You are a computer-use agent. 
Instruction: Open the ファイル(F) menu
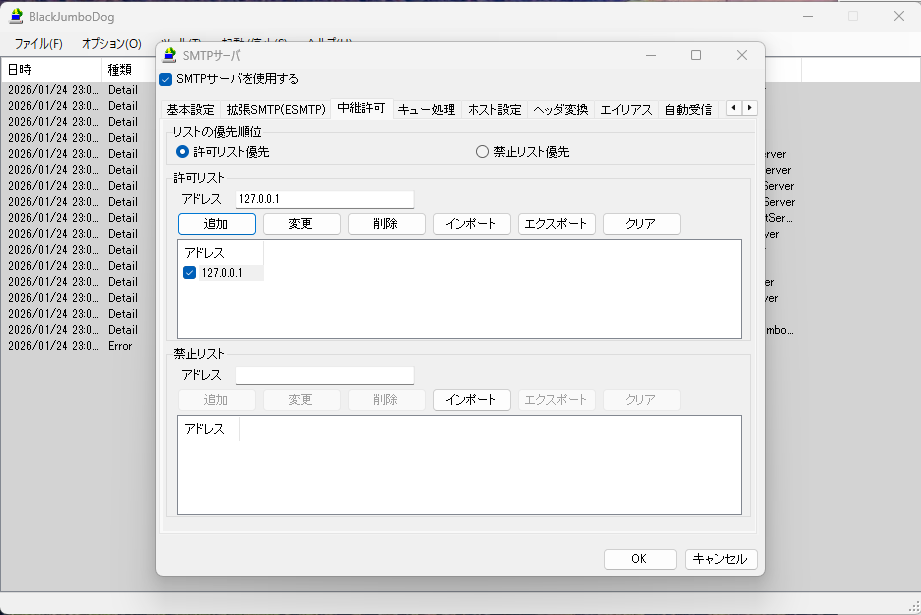[x=38, y=44]
